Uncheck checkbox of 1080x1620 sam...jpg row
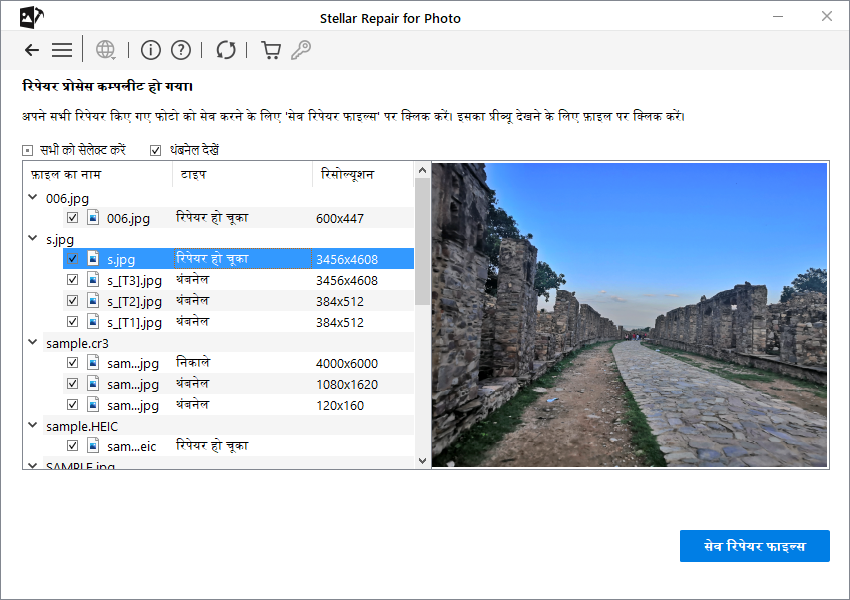The width and height of the screenshot is (850, 600). pos(72,384)
